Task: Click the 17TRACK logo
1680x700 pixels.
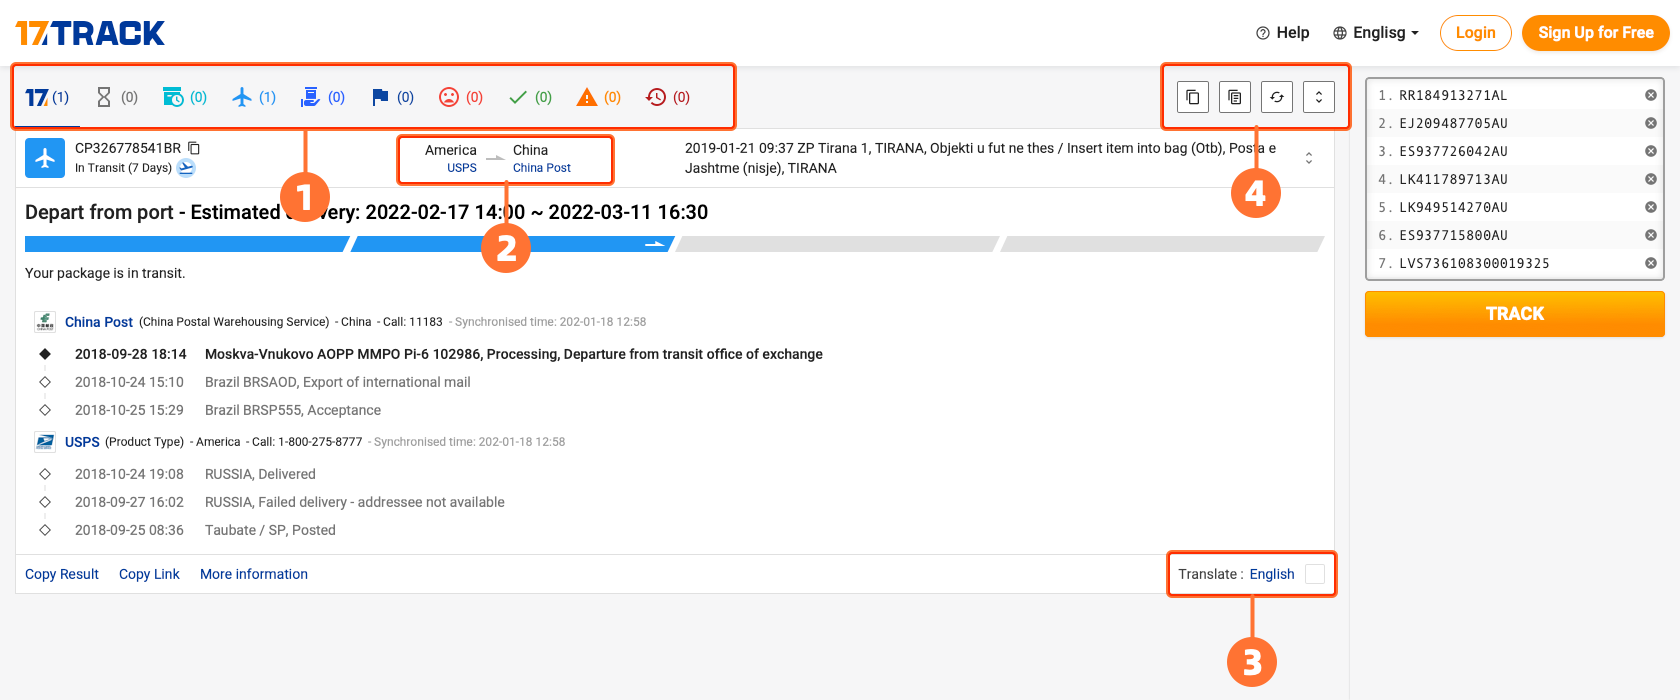Action: [x=90, y=33]
